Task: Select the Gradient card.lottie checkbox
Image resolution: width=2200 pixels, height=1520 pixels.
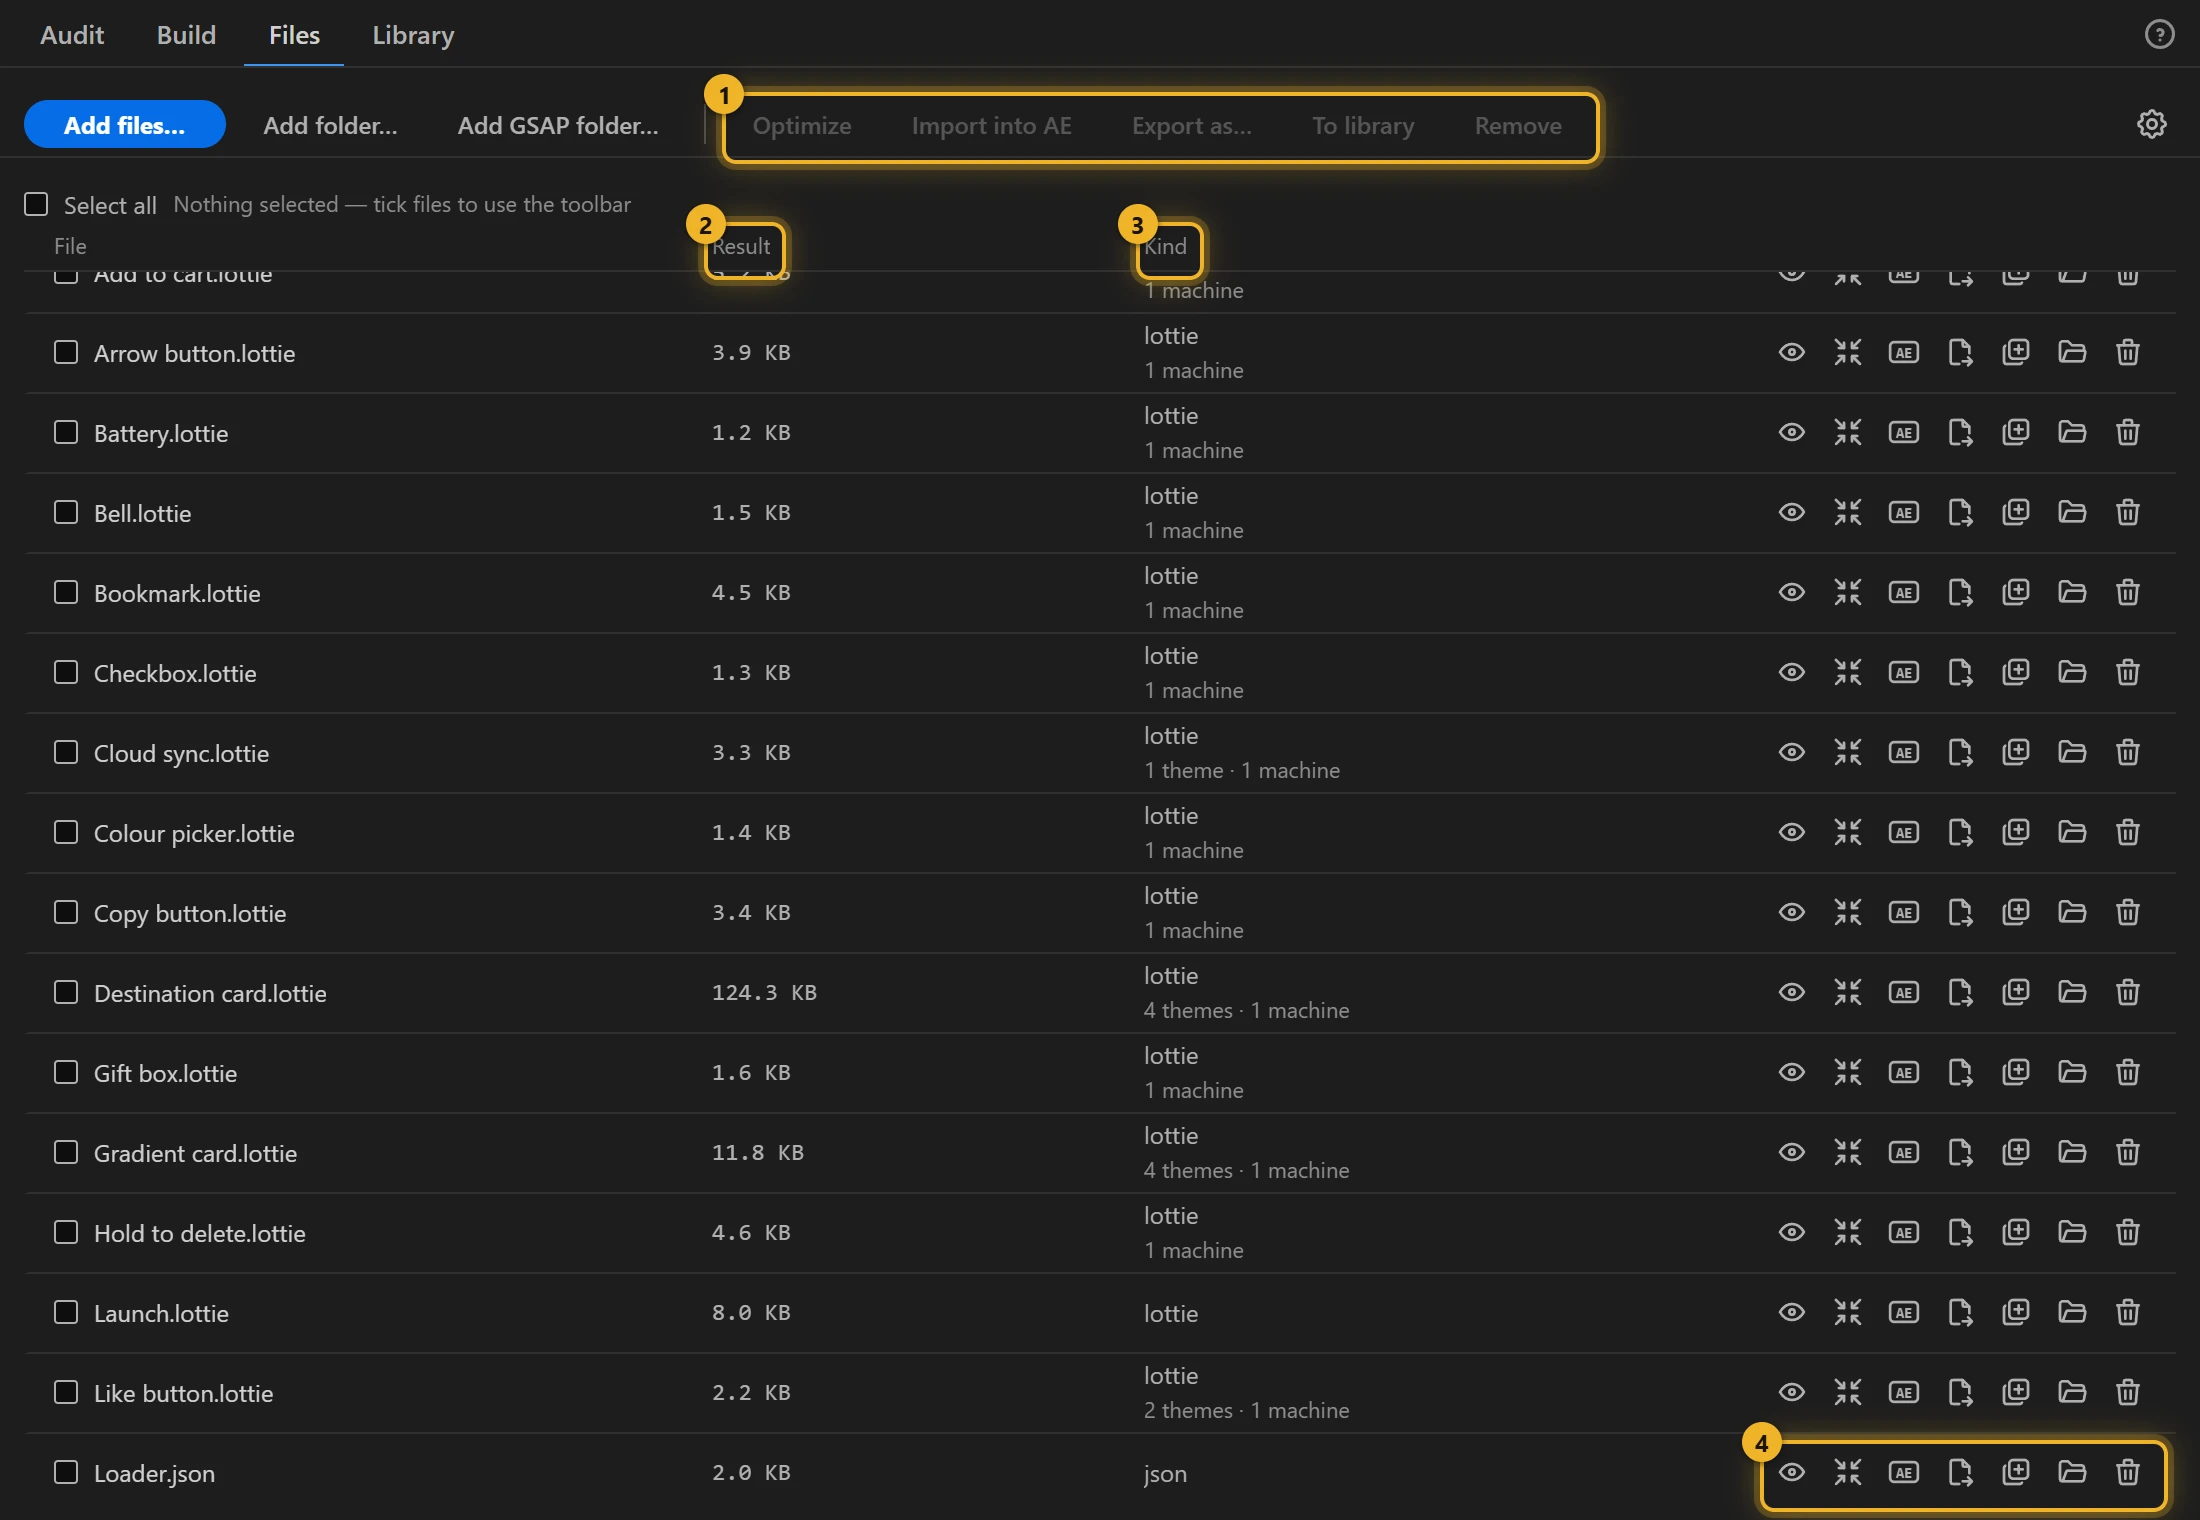Action: (x=65, y=1152)
